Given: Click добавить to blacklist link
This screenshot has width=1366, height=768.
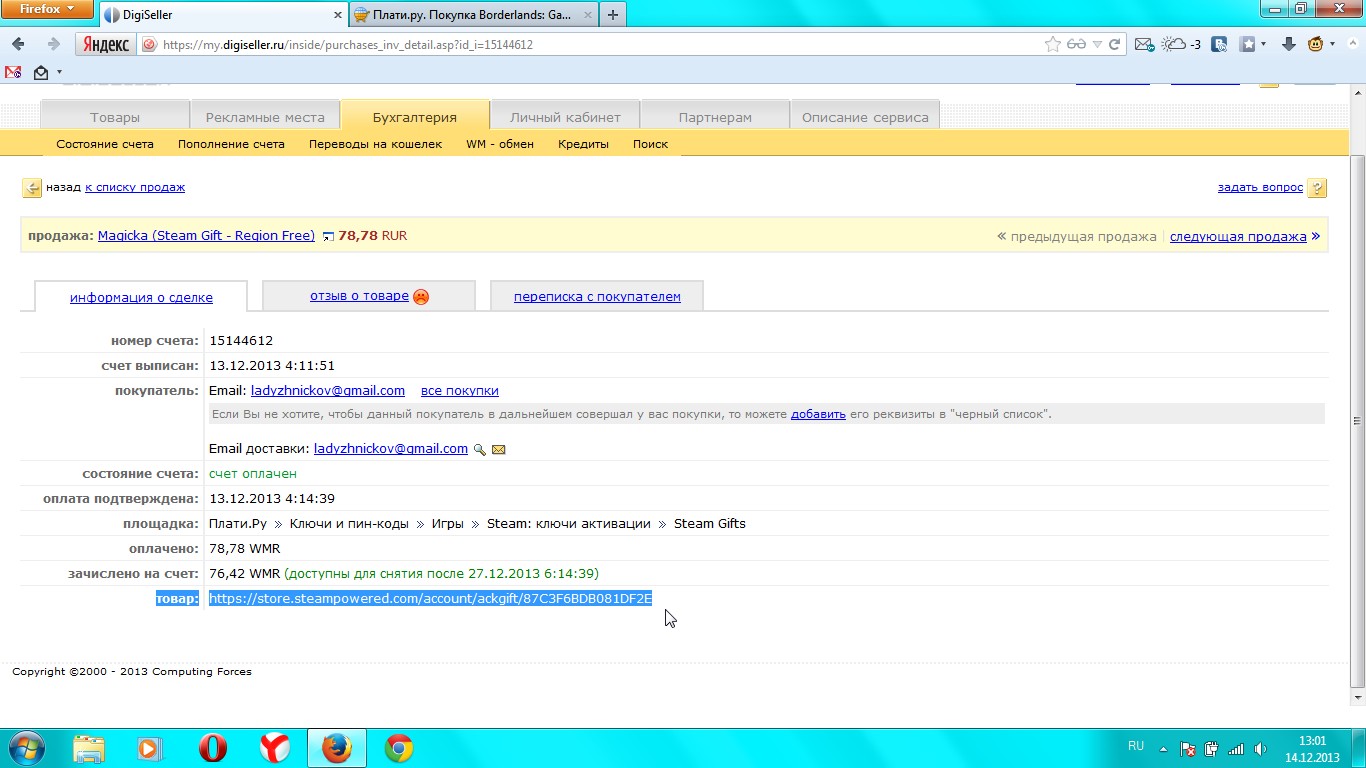Looking at the screenshot, I should pos(818,414).
